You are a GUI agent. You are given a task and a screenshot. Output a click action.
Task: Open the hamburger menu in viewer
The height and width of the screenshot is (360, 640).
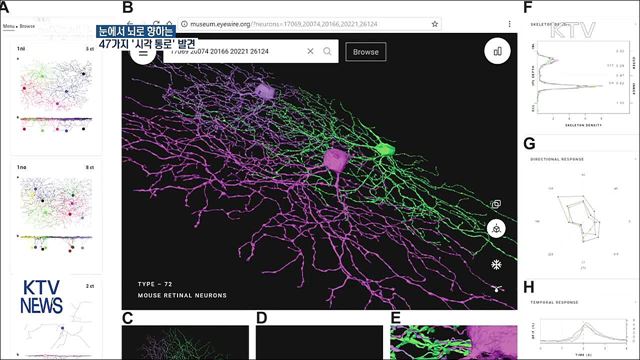click(143, 53)
